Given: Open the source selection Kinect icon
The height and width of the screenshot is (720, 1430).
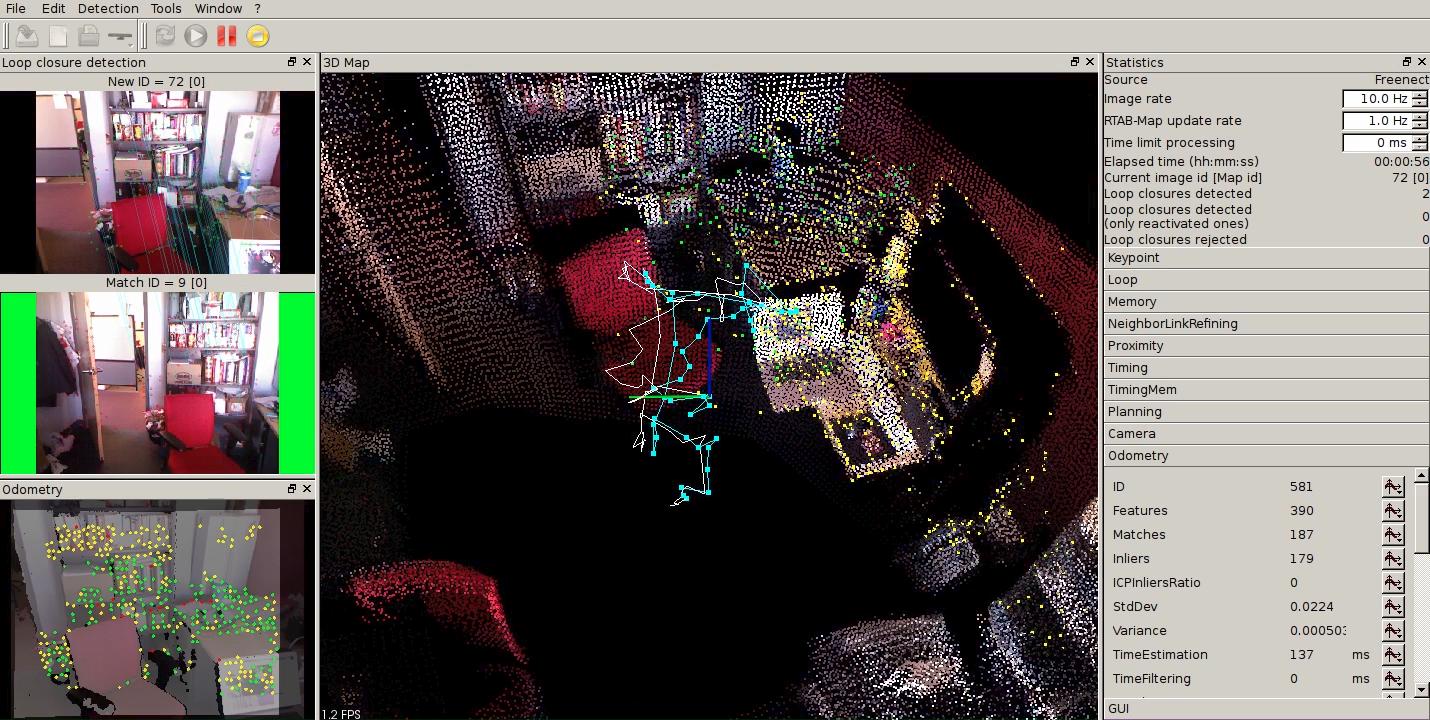Looking at the screenshot, I should (120, 36).
